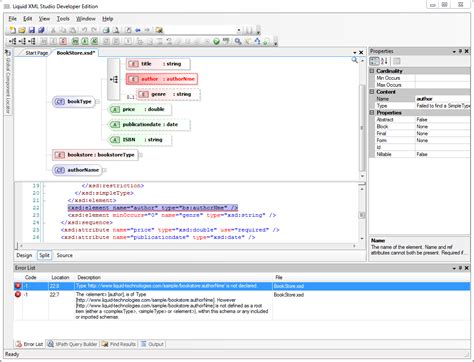Image resolution: width=474 pixels, height=362 pixels.
Task: Open the Edit menu
Action: (28, 19)
